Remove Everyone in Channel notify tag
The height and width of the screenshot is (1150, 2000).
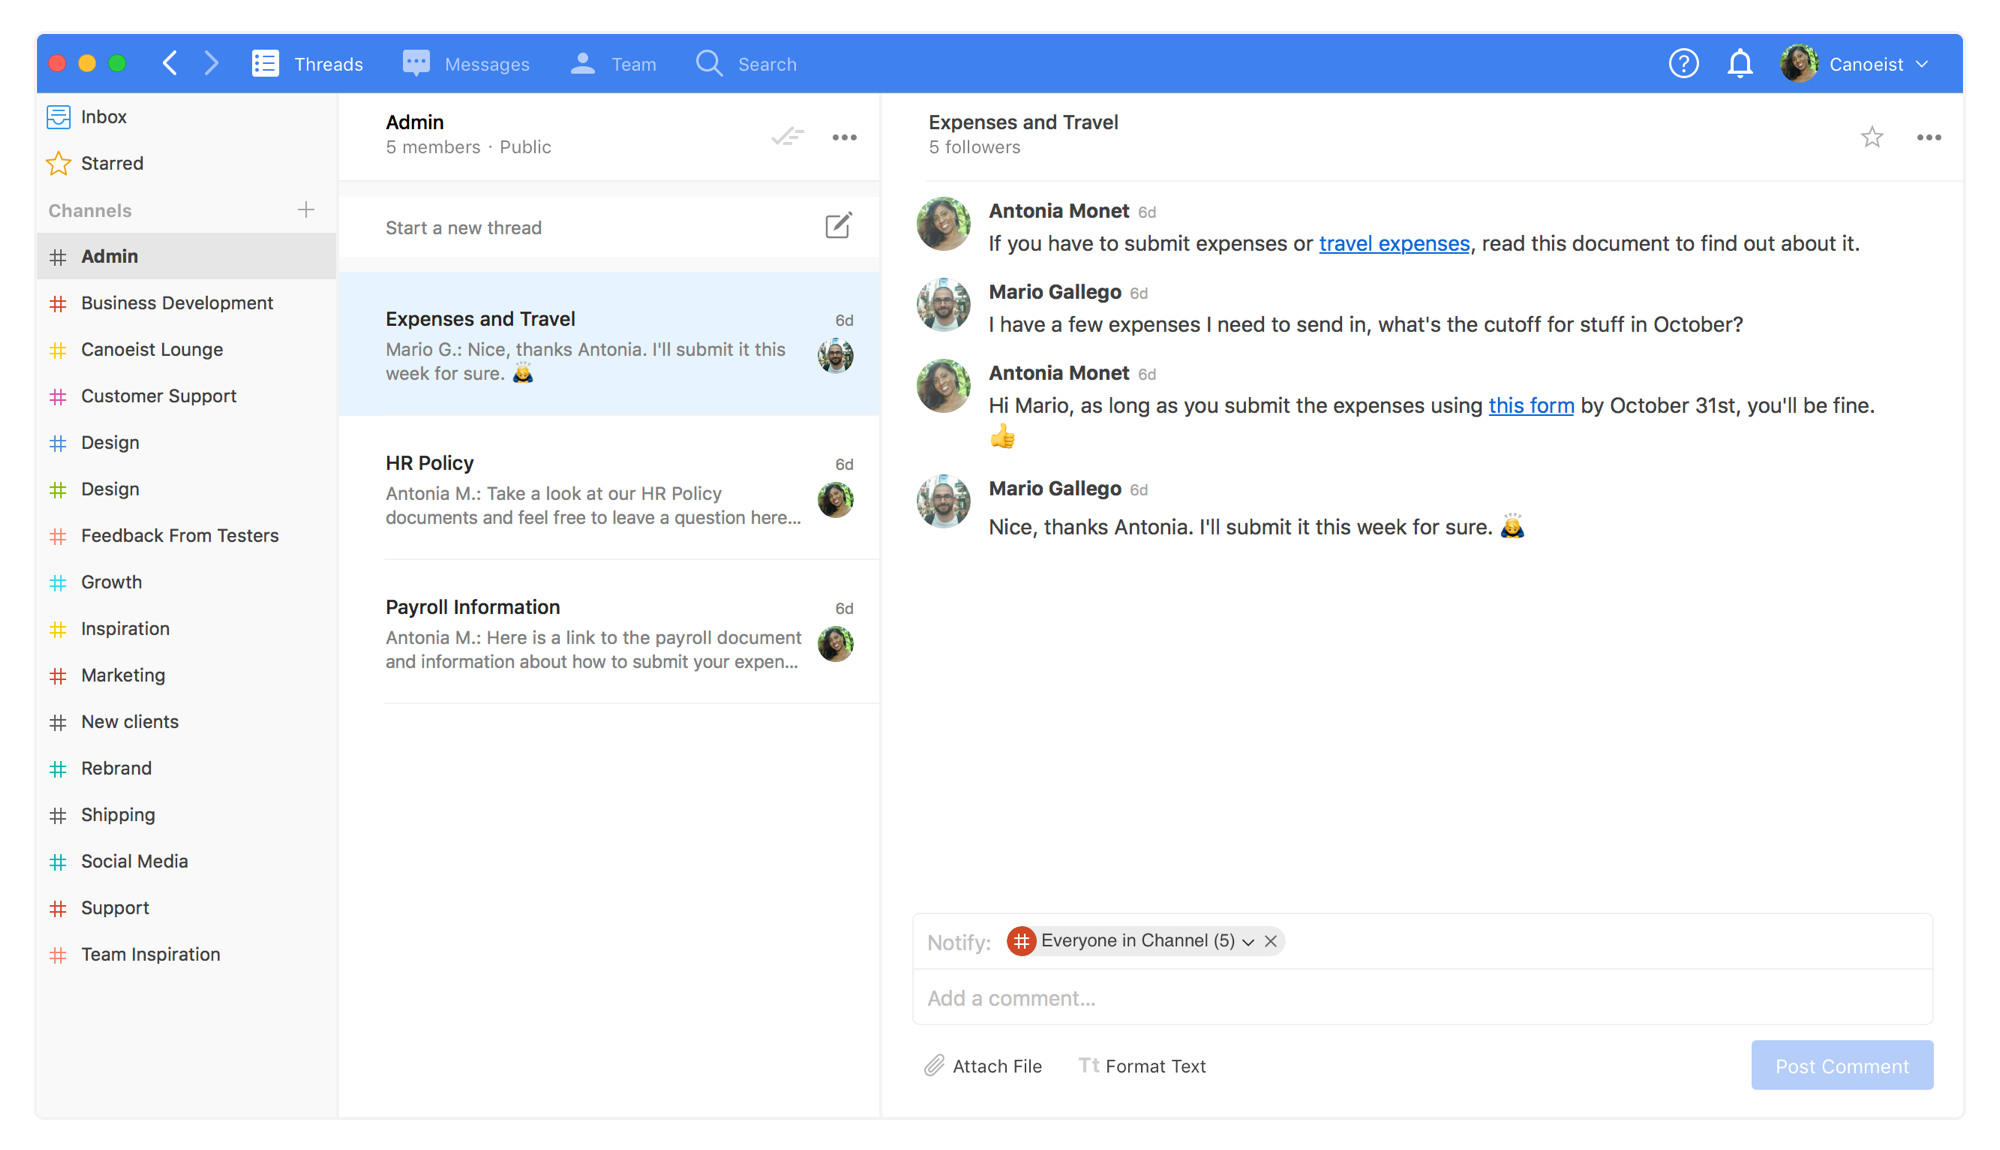pyautogui.click(x=1271, y=941)
